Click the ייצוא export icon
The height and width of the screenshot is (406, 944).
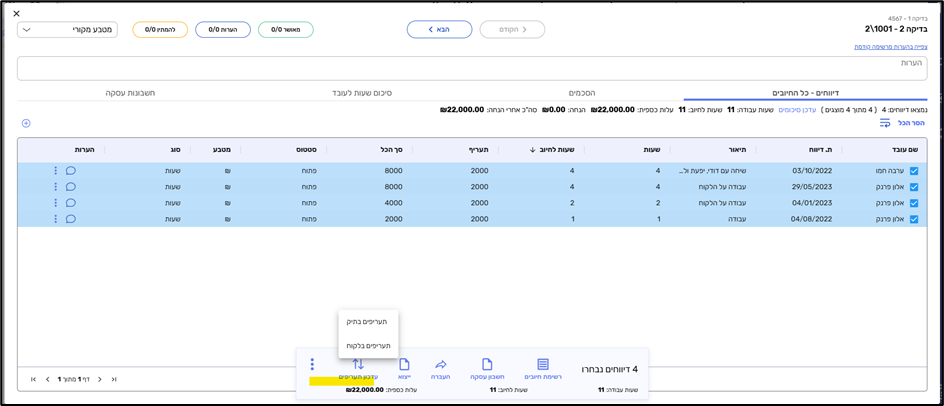click(x=404, y=365)
